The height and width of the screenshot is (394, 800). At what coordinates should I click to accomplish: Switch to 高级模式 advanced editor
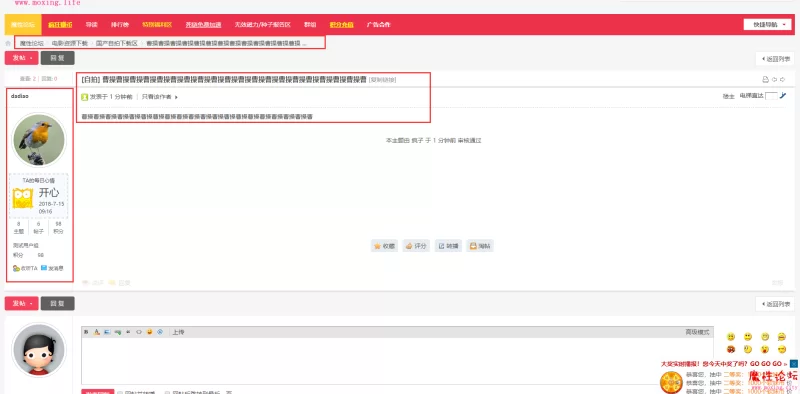pos(697,332)
